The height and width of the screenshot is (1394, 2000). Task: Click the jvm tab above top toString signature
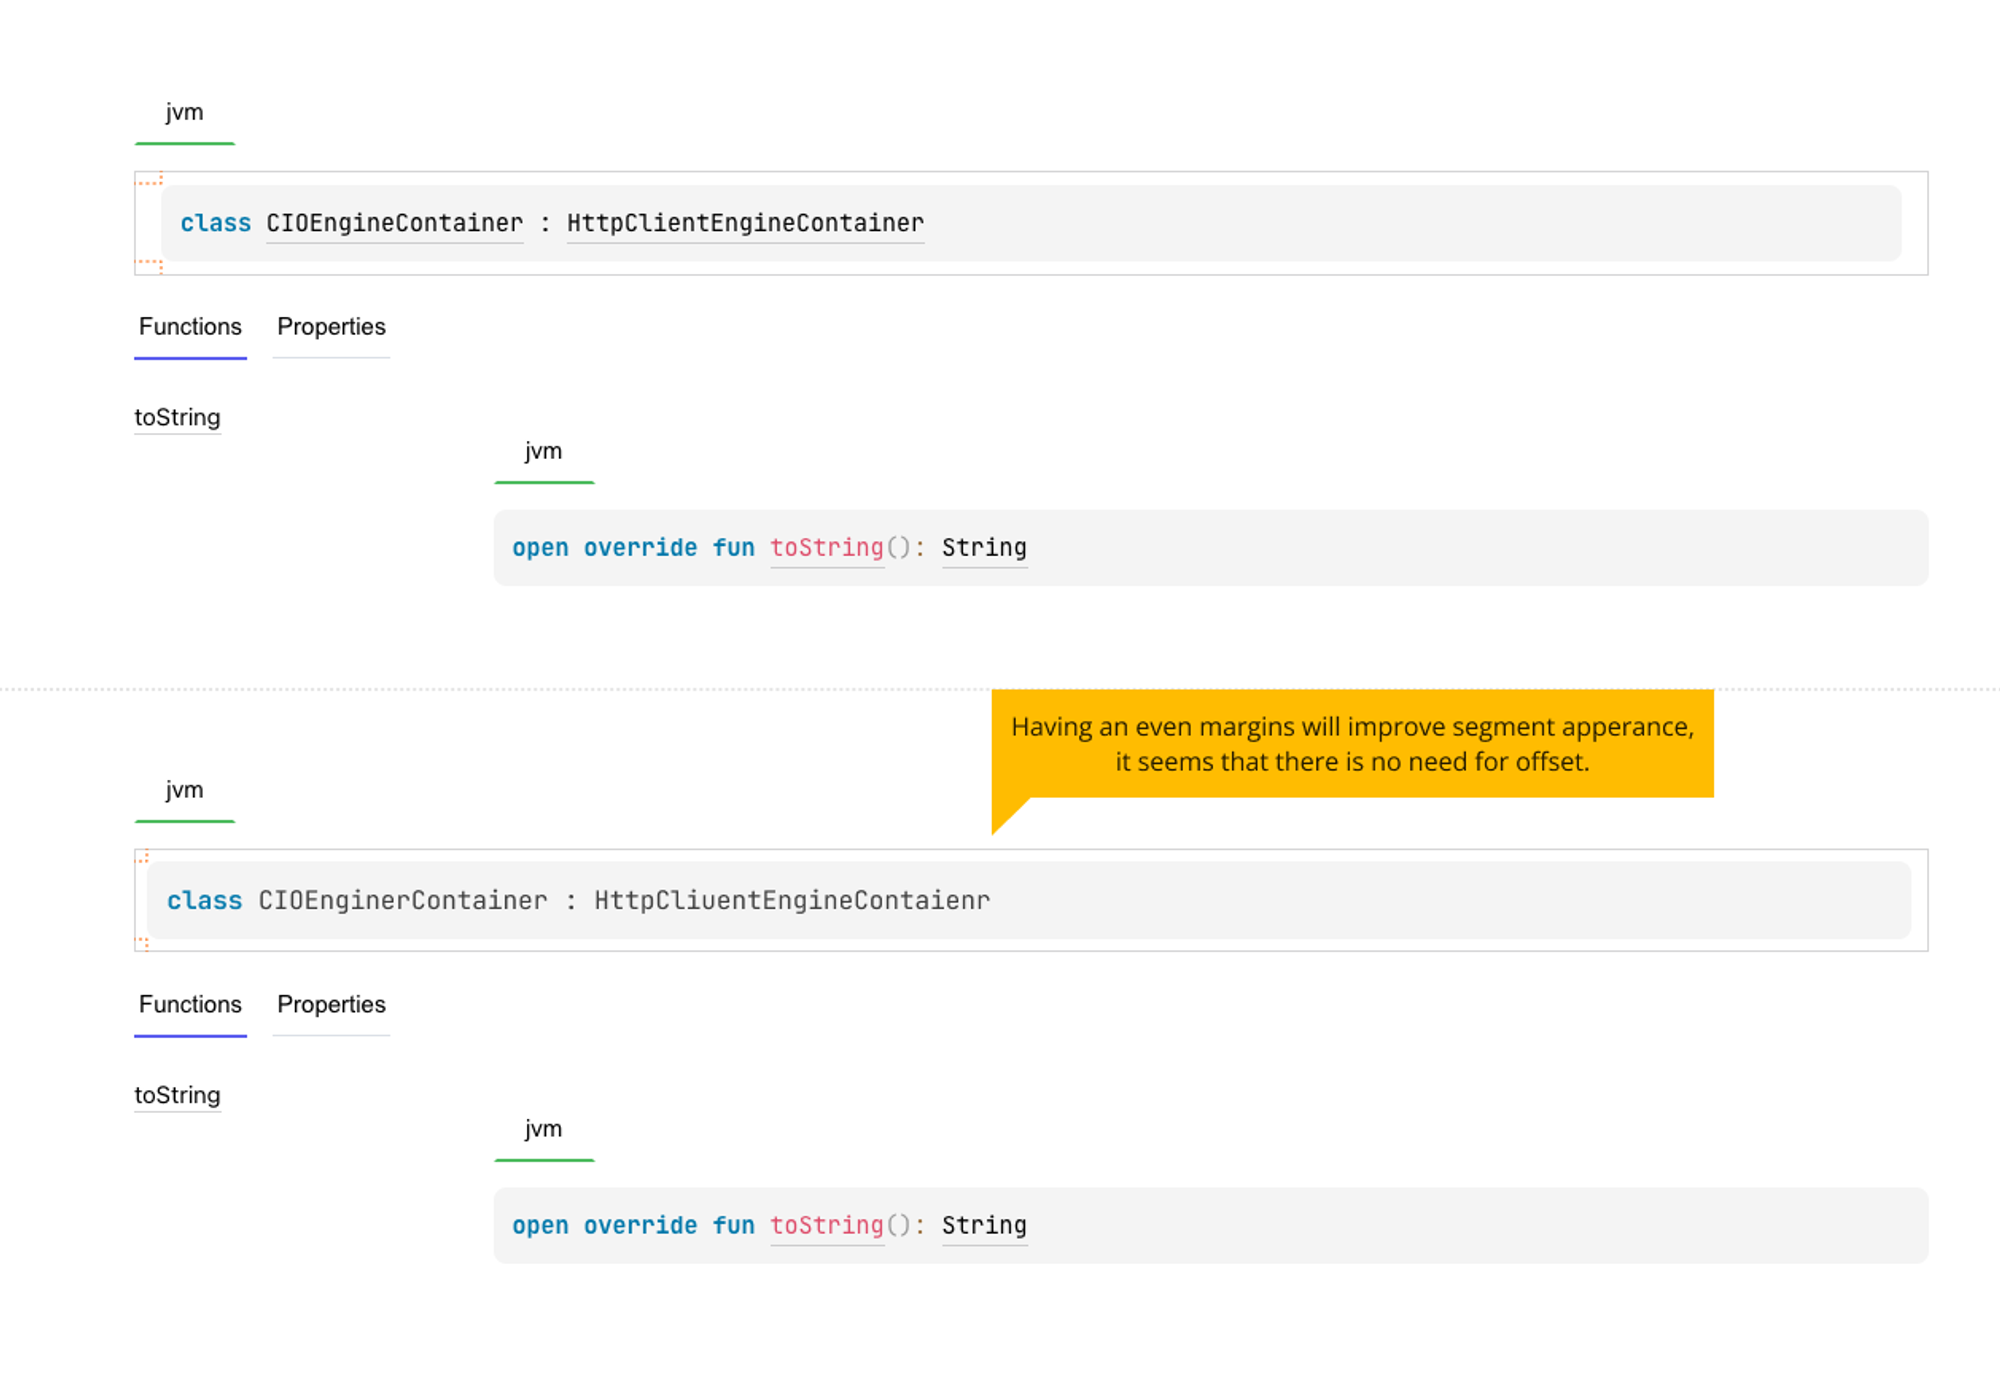point(543,451)
